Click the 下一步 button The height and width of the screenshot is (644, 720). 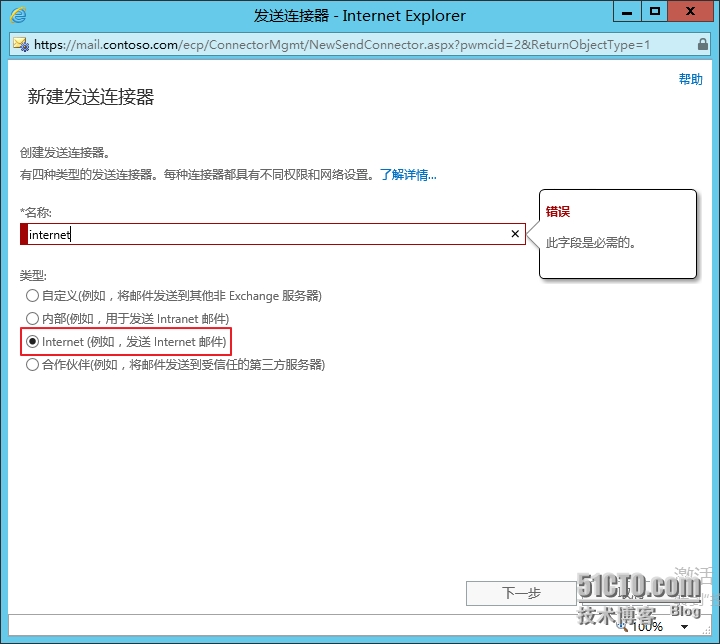[521, 593]
